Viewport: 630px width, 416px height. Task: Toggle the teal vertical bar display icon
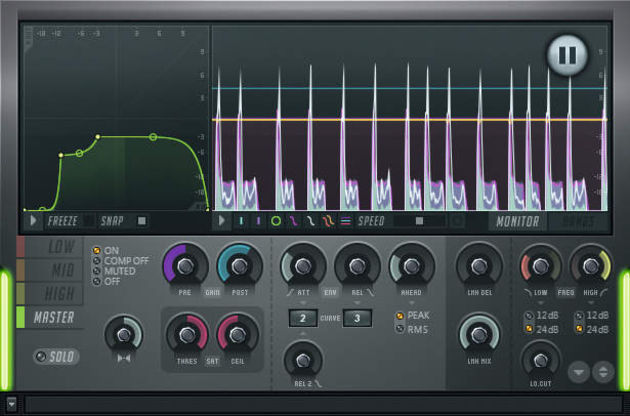click(241, 221)
